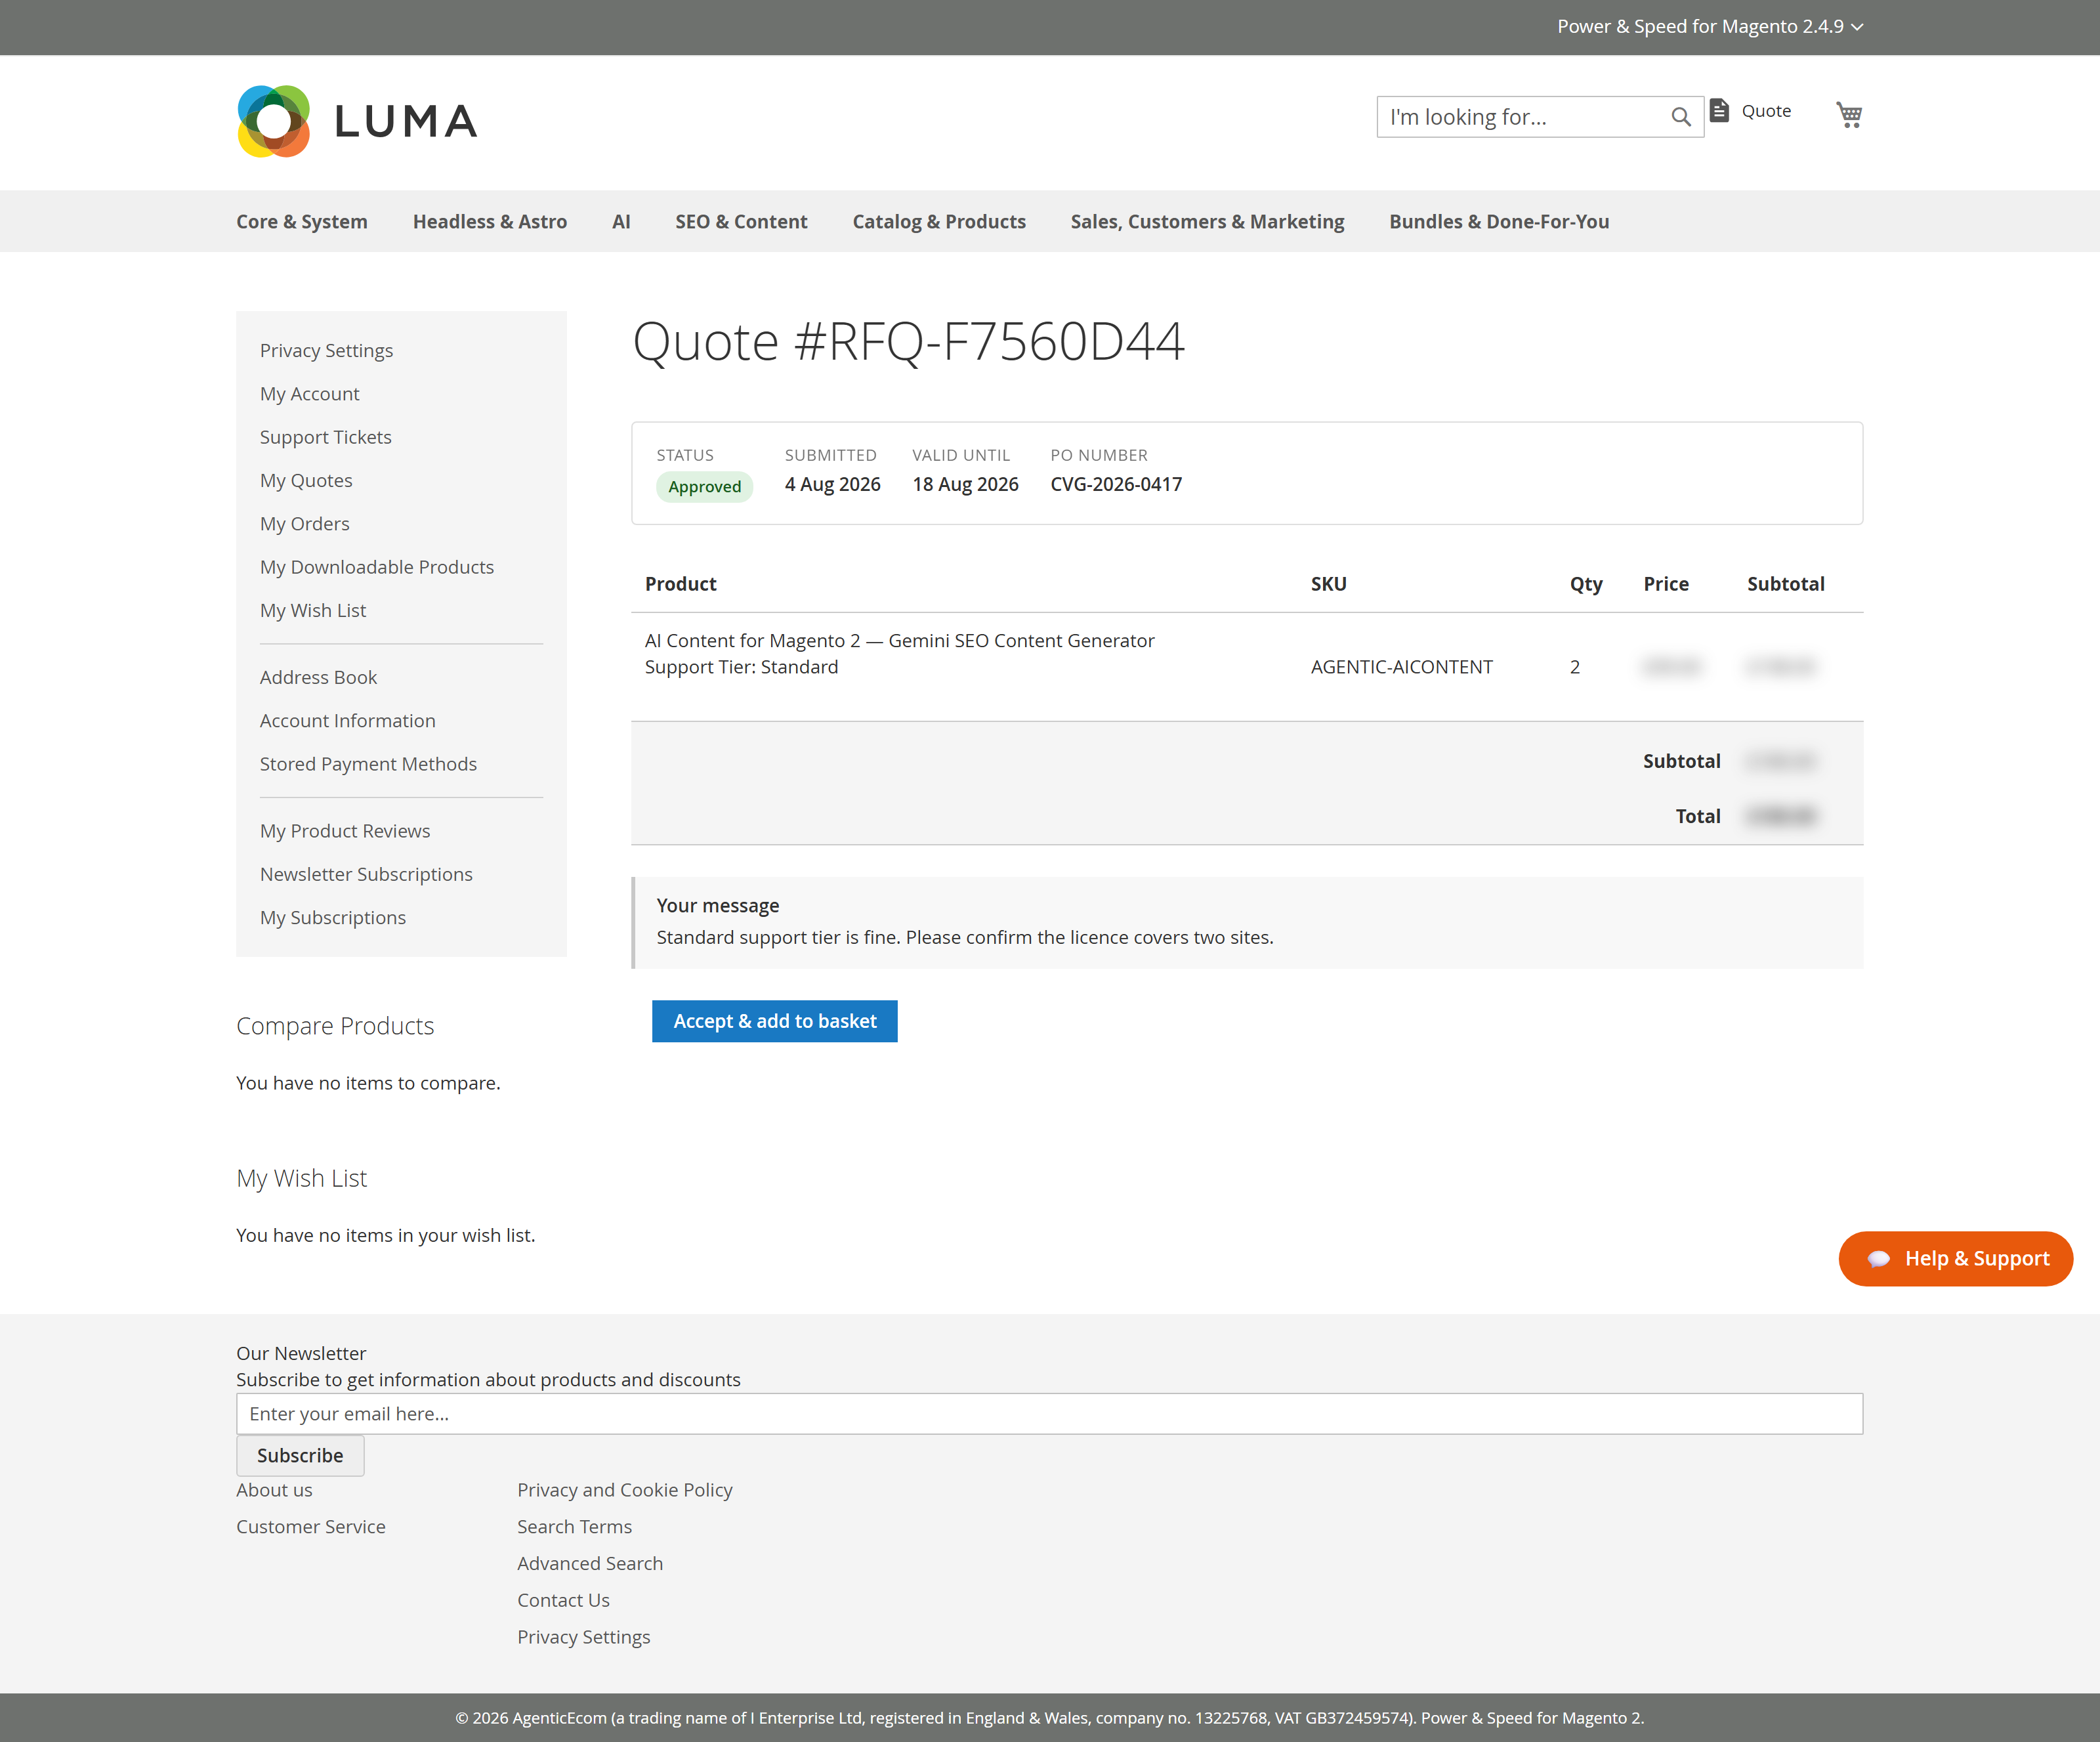The width and height of the screenshot is (2100, 1742).
Task: Open the Catalog & Products menu
Action: [x=939, y=221]
